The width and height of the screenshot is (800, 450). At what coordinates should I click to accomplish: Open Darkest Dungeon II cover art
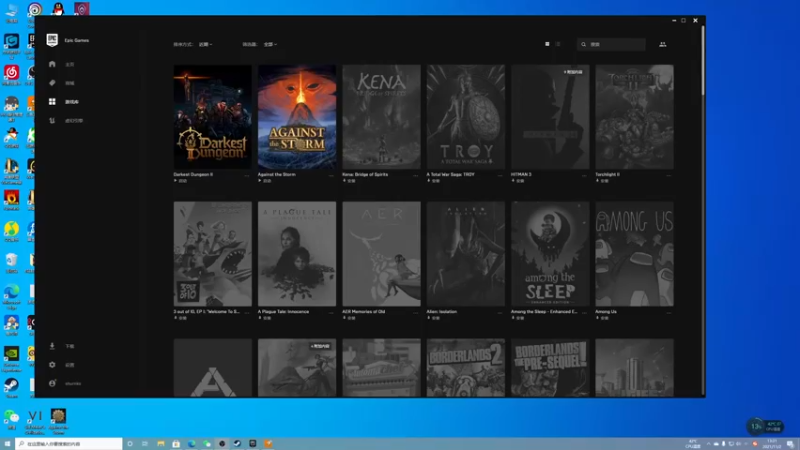point(213,117)
